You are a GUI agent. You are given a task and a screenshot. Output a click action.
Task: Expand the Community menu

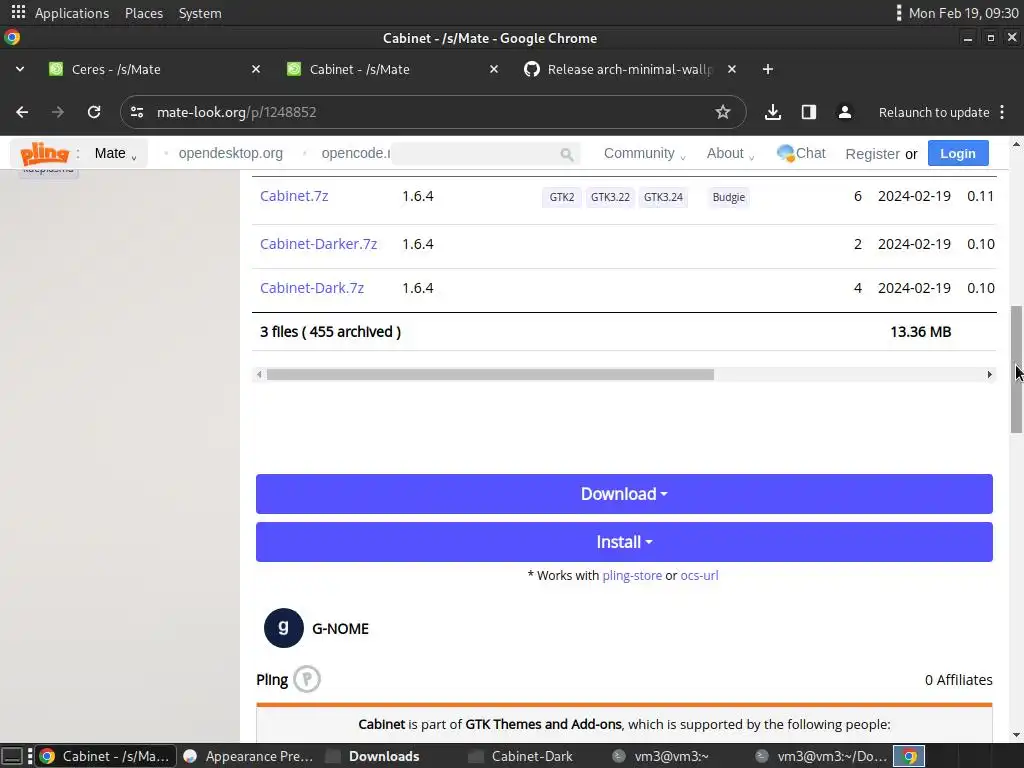(644, 153)
